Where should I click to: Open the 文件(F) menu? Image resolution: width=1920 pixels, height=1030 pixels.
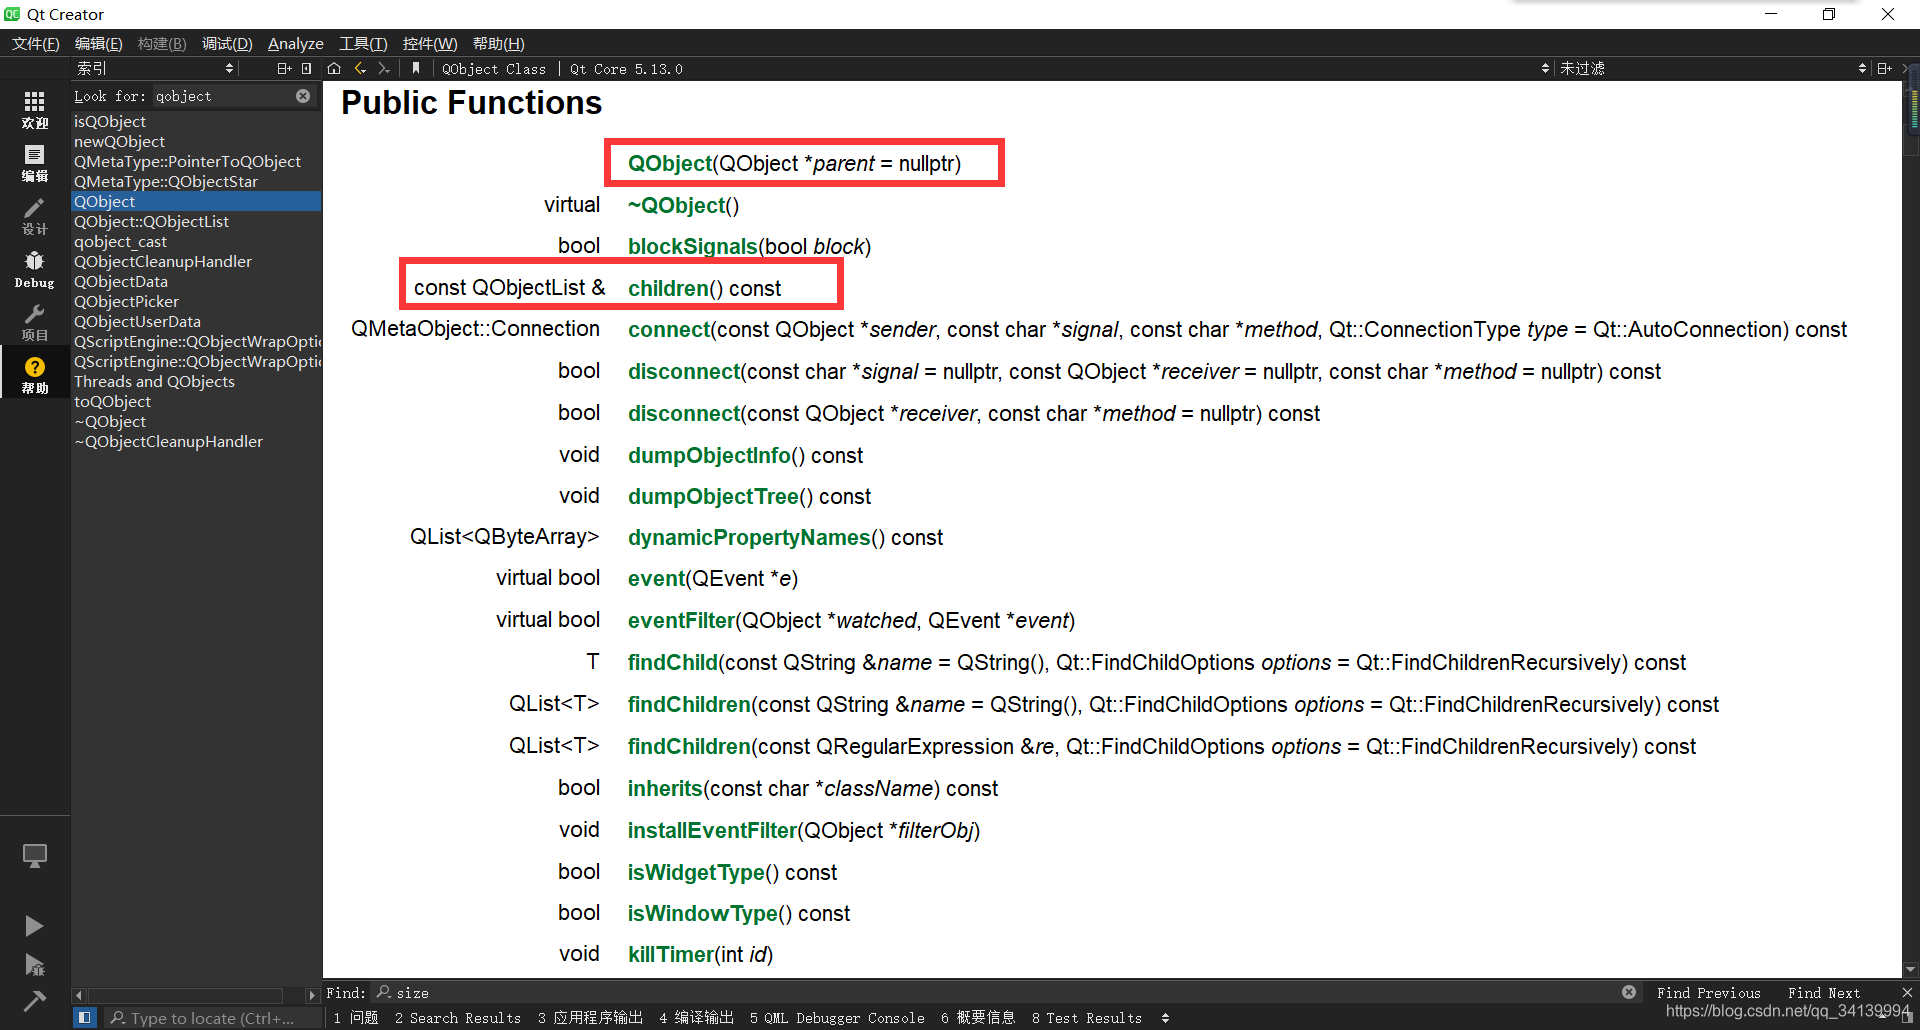35,44
